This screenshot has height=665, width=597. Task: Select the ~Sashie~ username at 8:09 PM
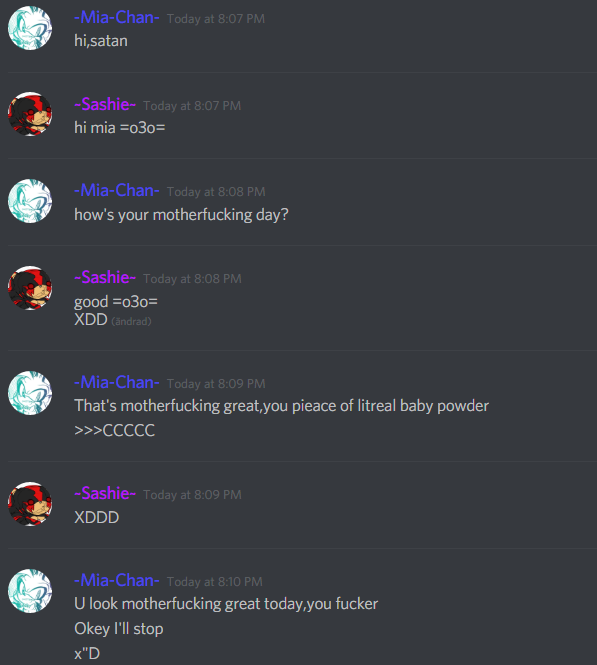pyautogui.click(x=105, y=494)
